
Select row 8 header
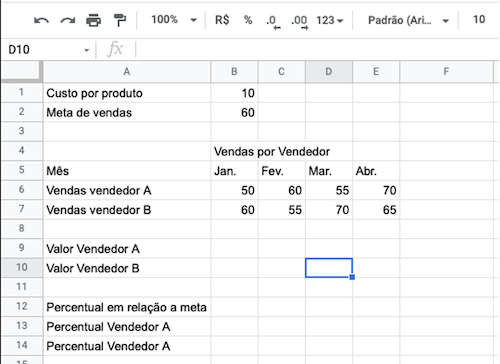(x=22, y=229)
